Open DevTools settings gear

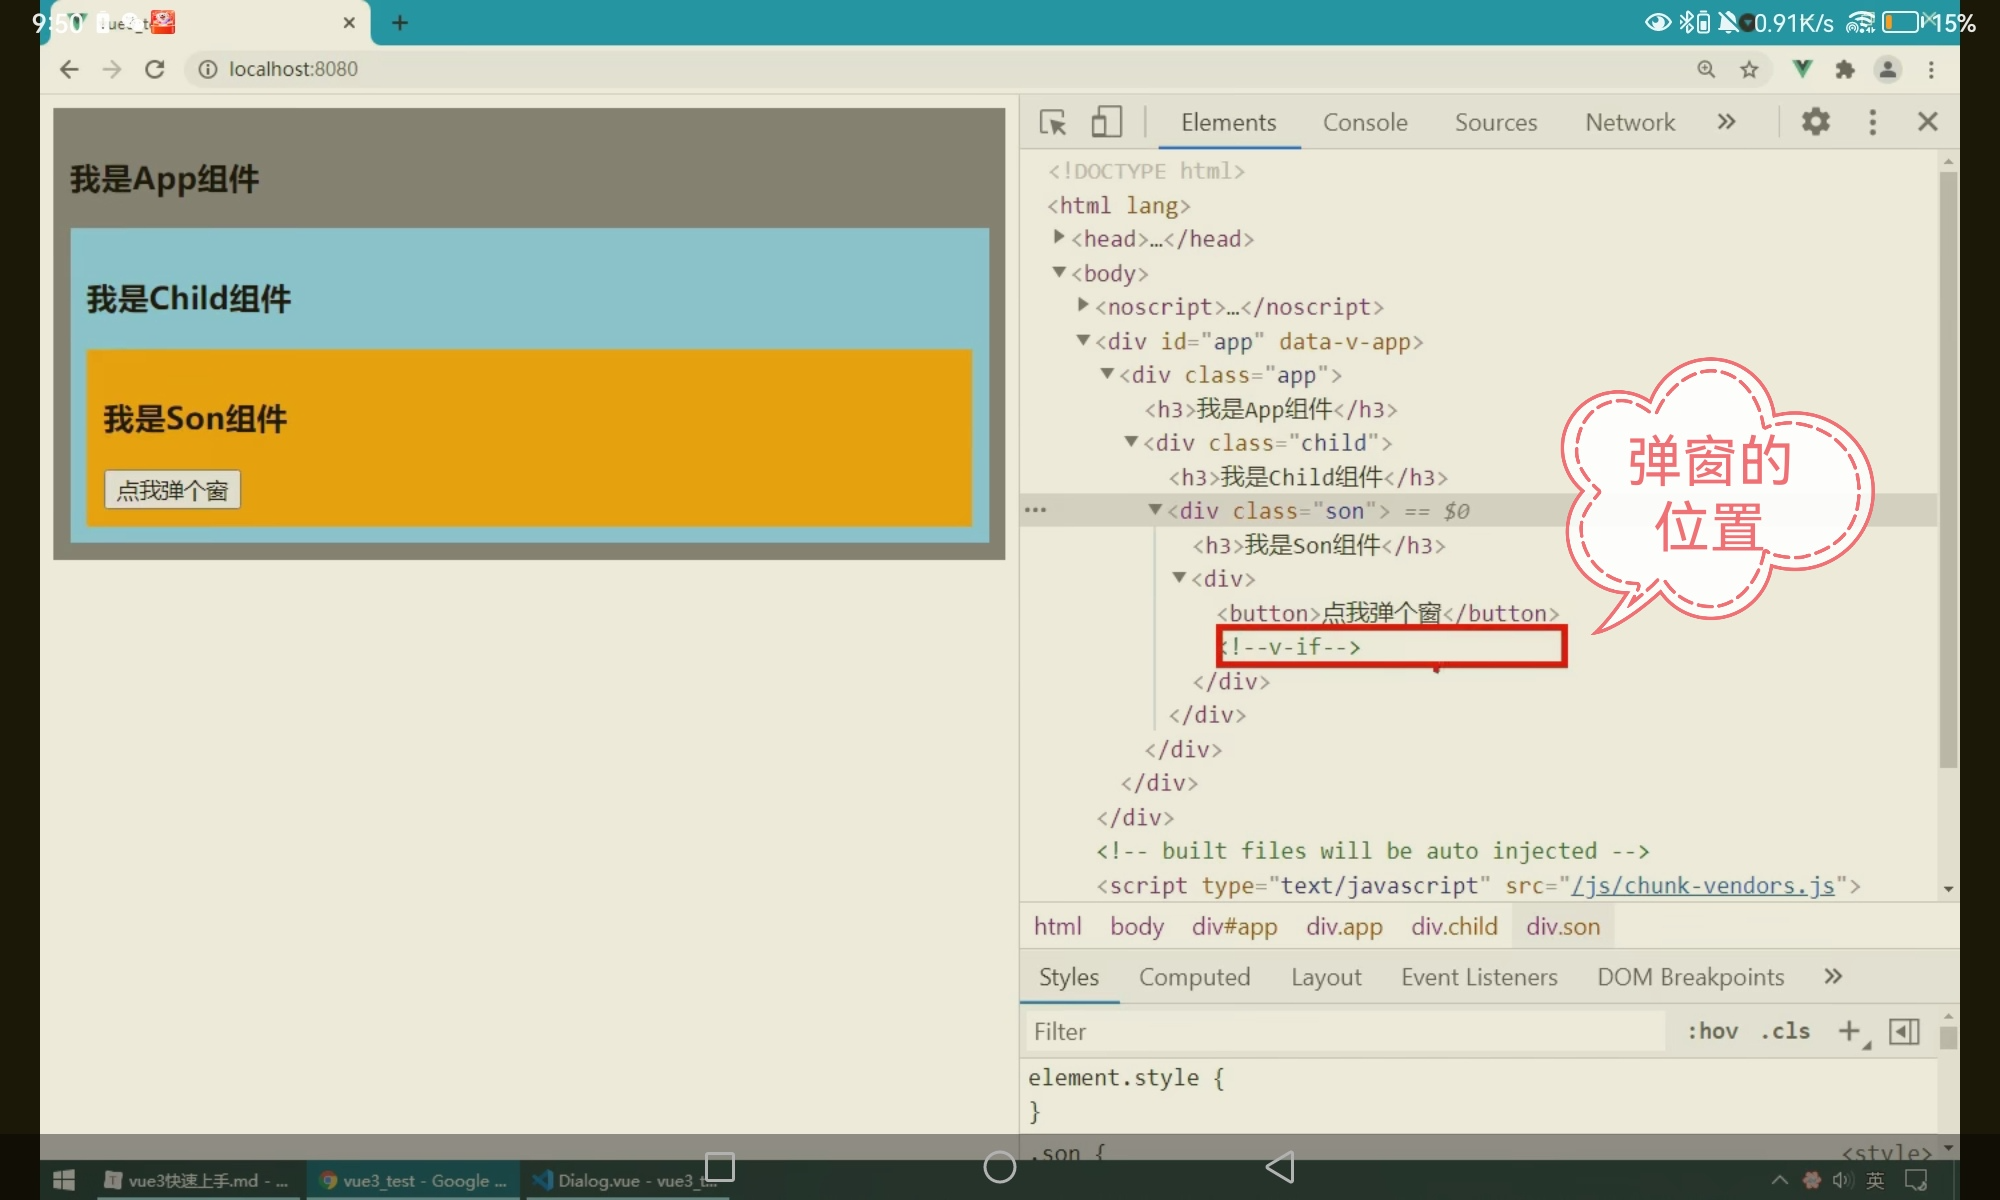(x=1815, y=122)
